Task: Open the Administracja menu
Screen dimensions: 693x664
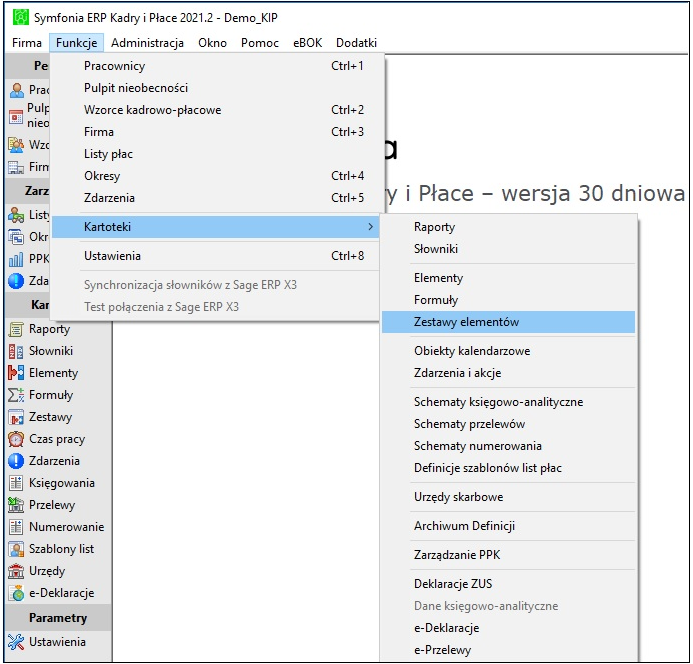Action: pos(147,43)
